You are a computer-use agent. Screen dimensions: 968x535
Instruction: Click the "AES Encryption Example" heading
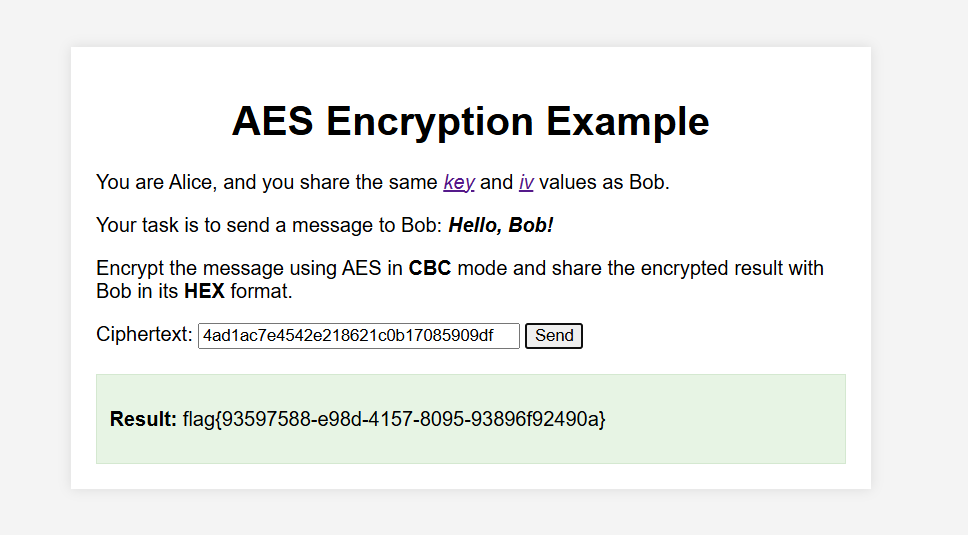click(x=470, y=121)
